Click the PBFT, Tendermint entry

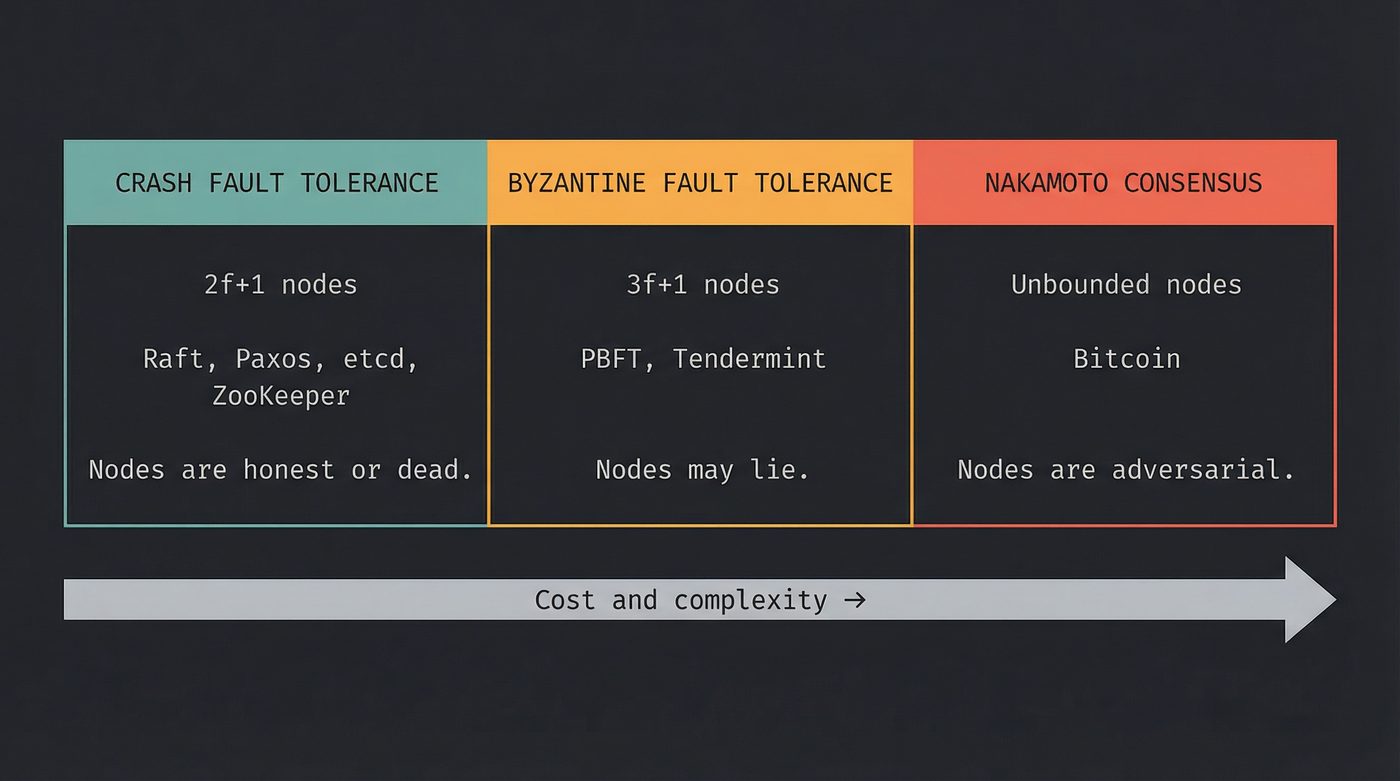(x=703, y=359)
